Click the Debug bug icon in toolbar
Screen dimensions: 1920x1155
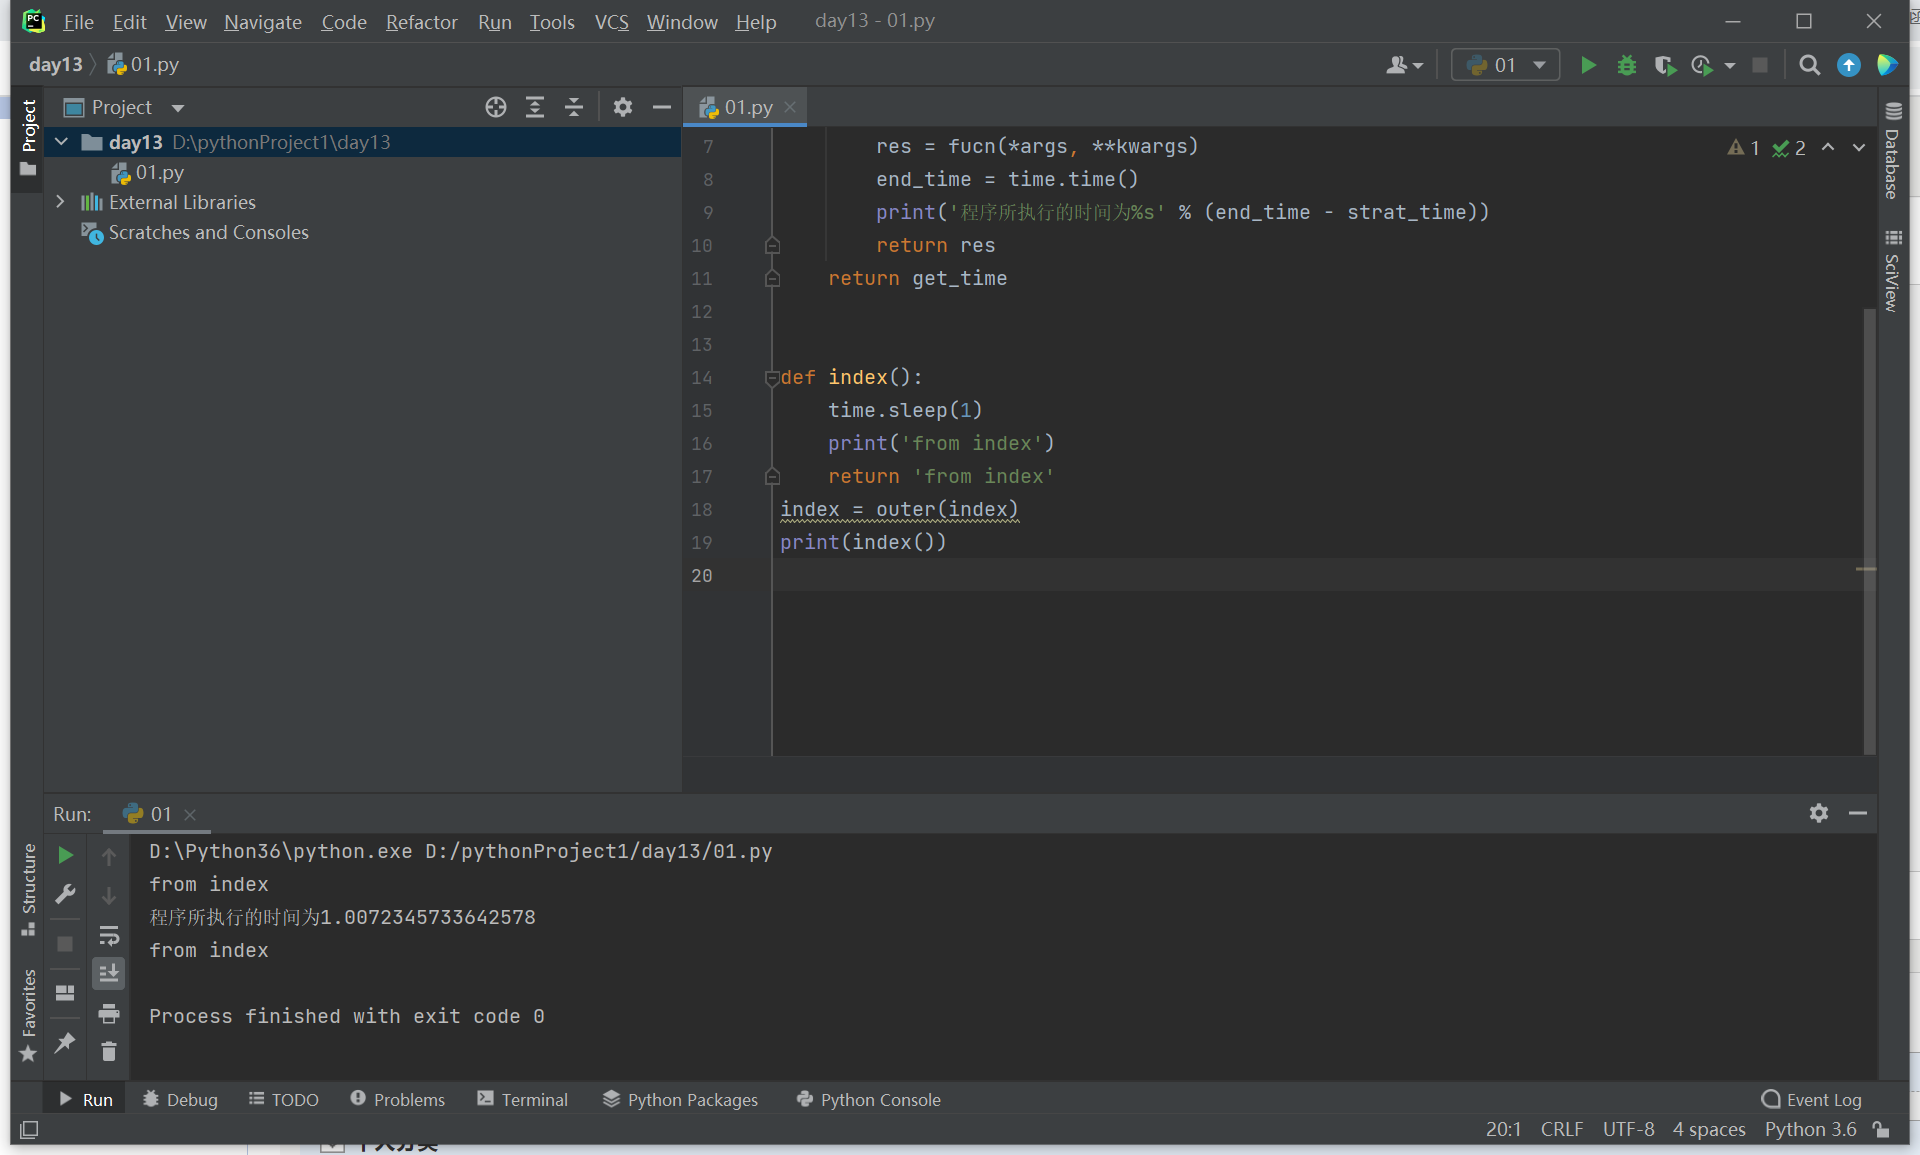[1627, 66]
